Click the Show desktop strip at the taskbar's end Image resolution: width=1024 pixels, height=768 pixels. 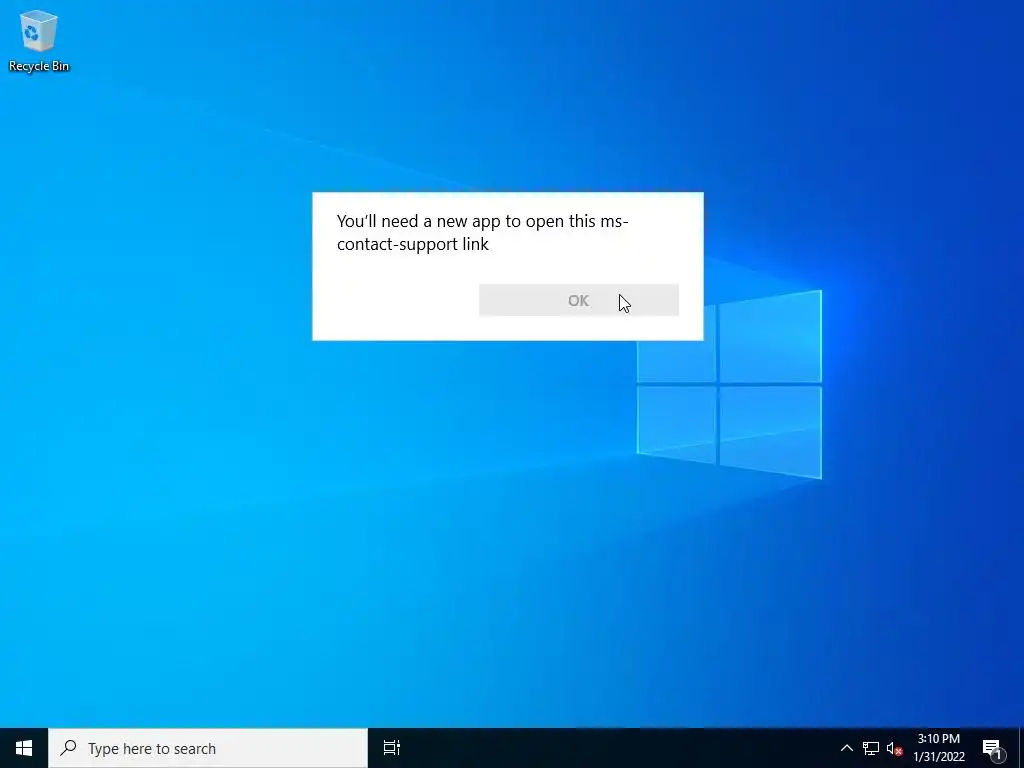click(x=1021, y=748)
